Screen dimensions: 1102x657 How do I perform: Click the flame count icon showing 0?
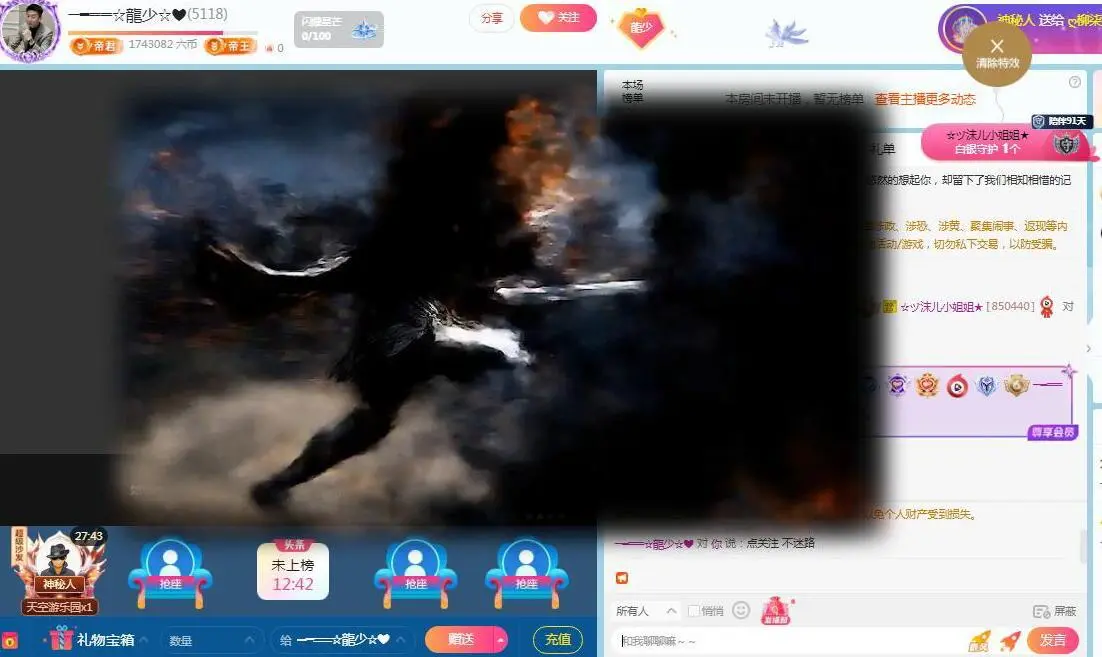coord(273,47)
